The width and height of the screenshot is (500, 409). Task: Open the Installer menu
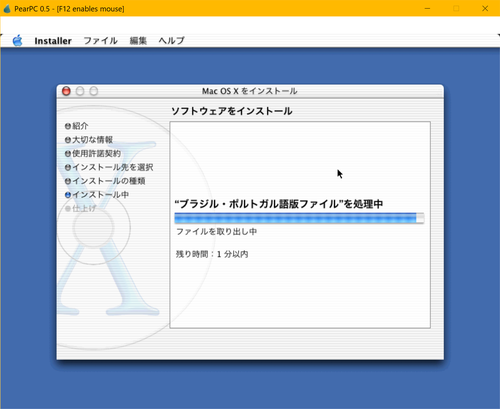coord(53,41)
